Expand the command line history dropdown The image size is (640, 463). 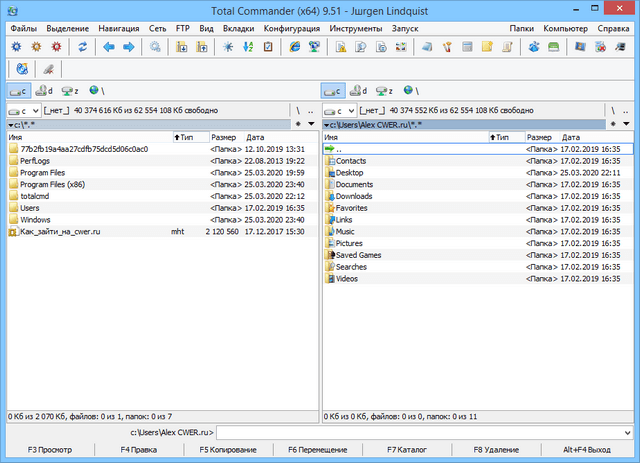pos(628,432)
